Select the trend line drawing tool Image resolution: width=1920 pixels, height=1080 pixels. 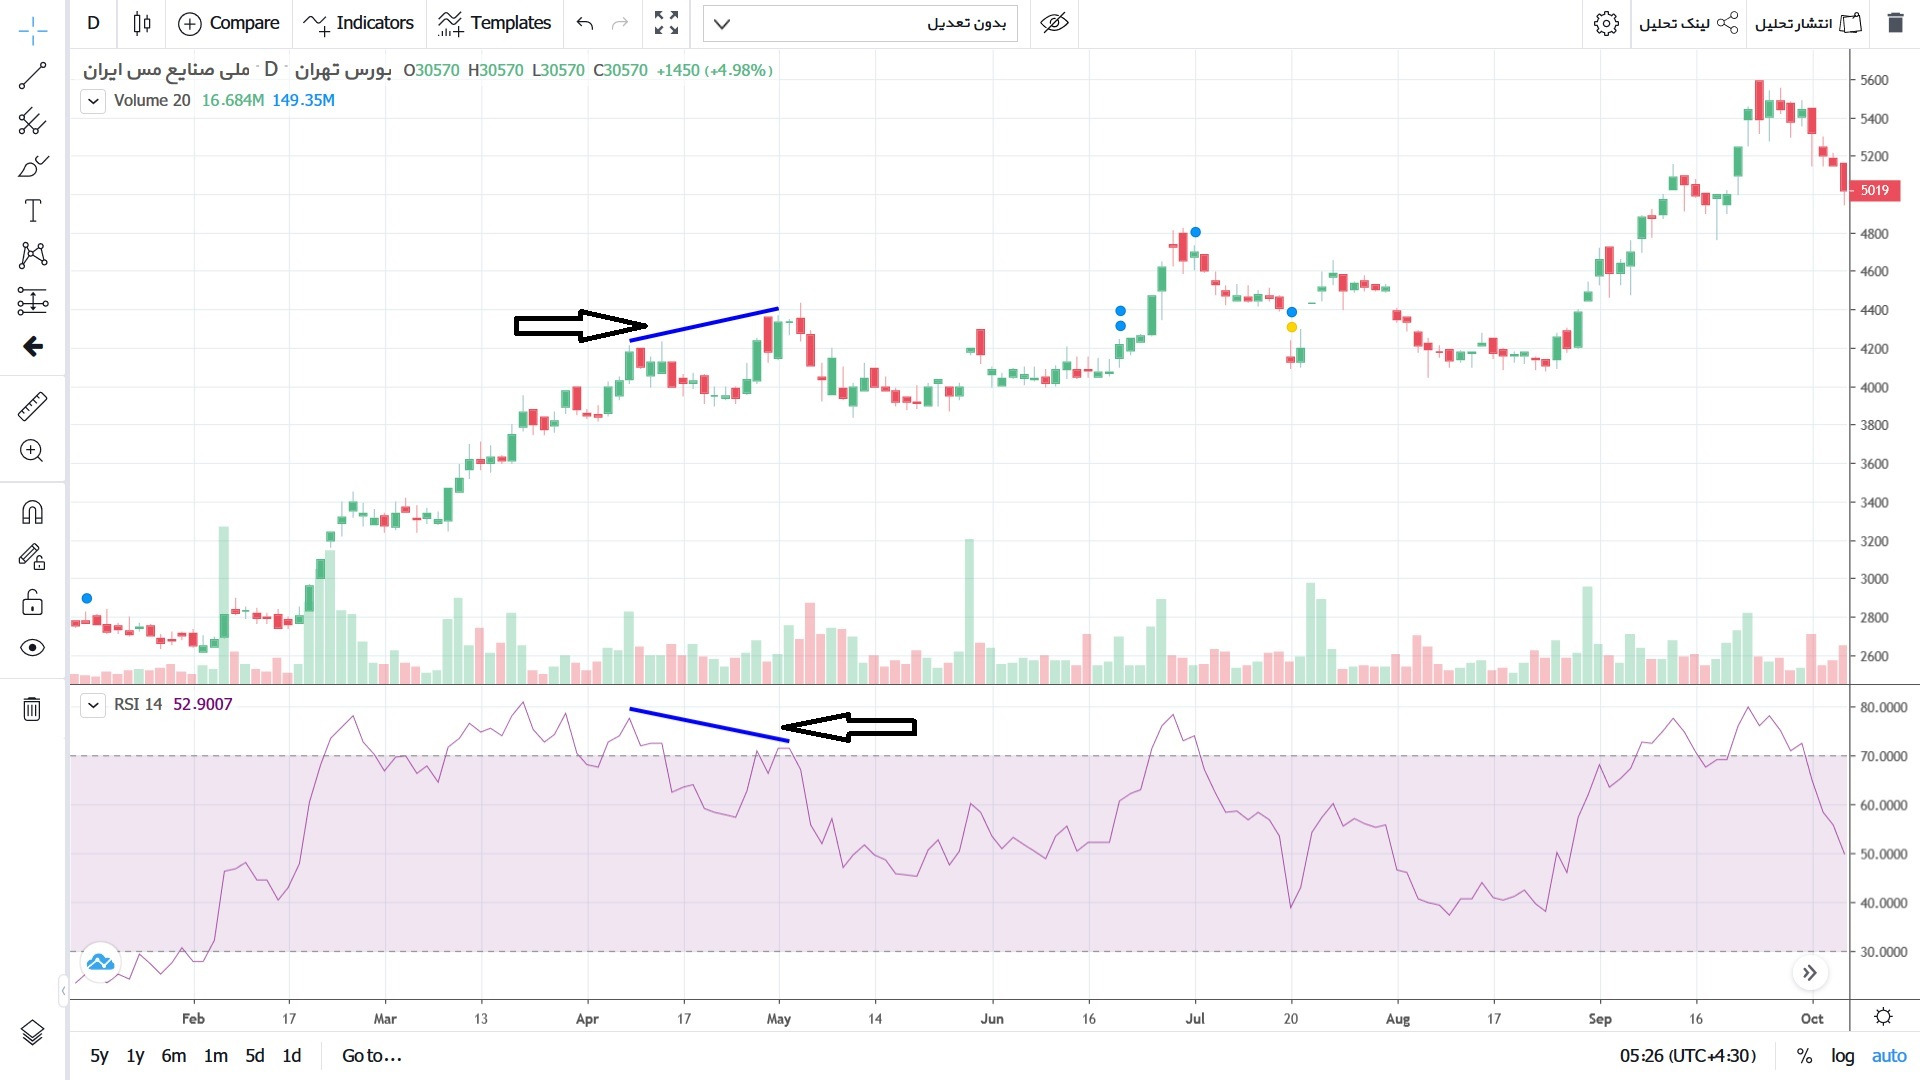32,76
